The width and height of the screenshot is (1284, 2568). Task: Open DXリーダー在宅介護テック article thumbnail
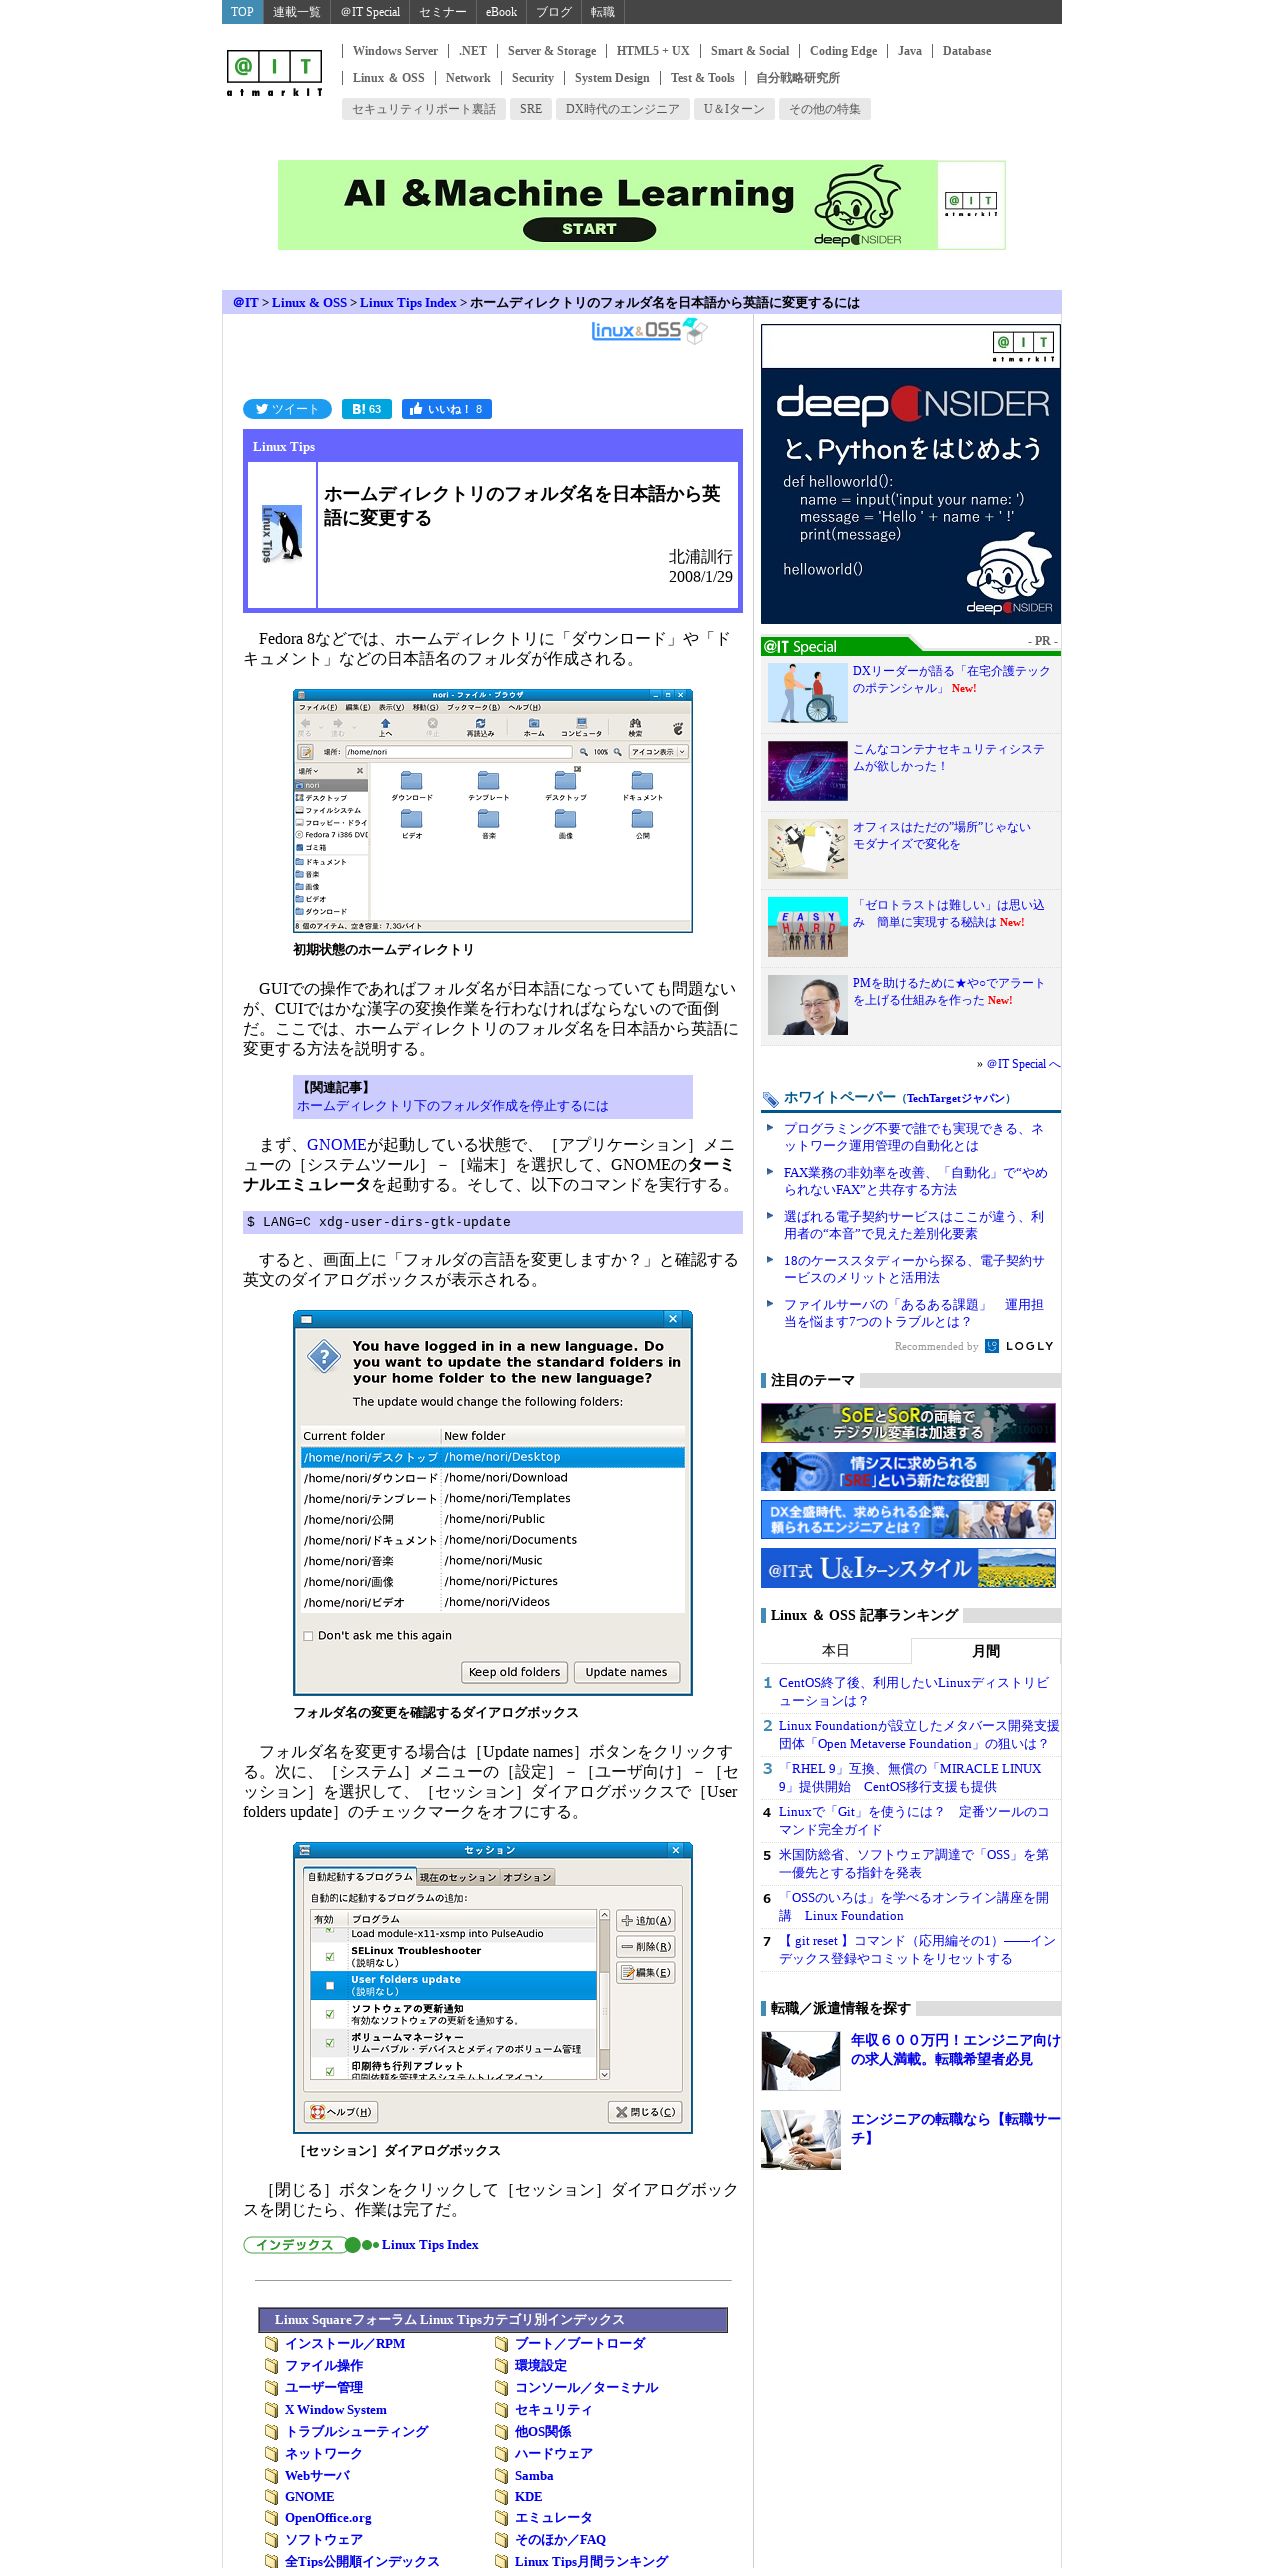[x=808, y=693]
